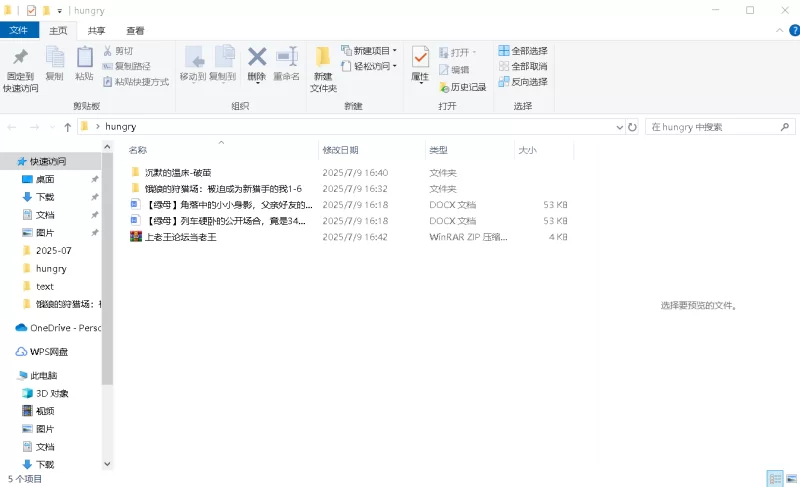Click the search magnifier icon

(785, 127)
